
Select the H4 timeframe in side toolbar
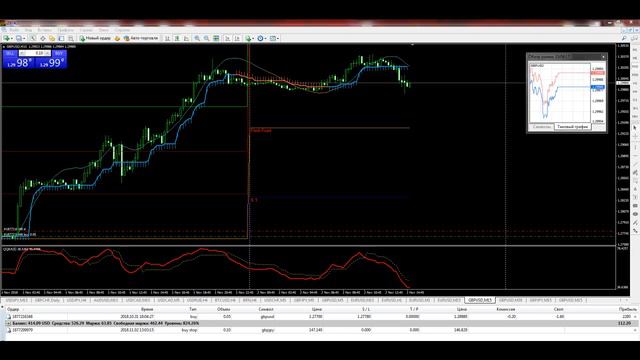point(635,91)
